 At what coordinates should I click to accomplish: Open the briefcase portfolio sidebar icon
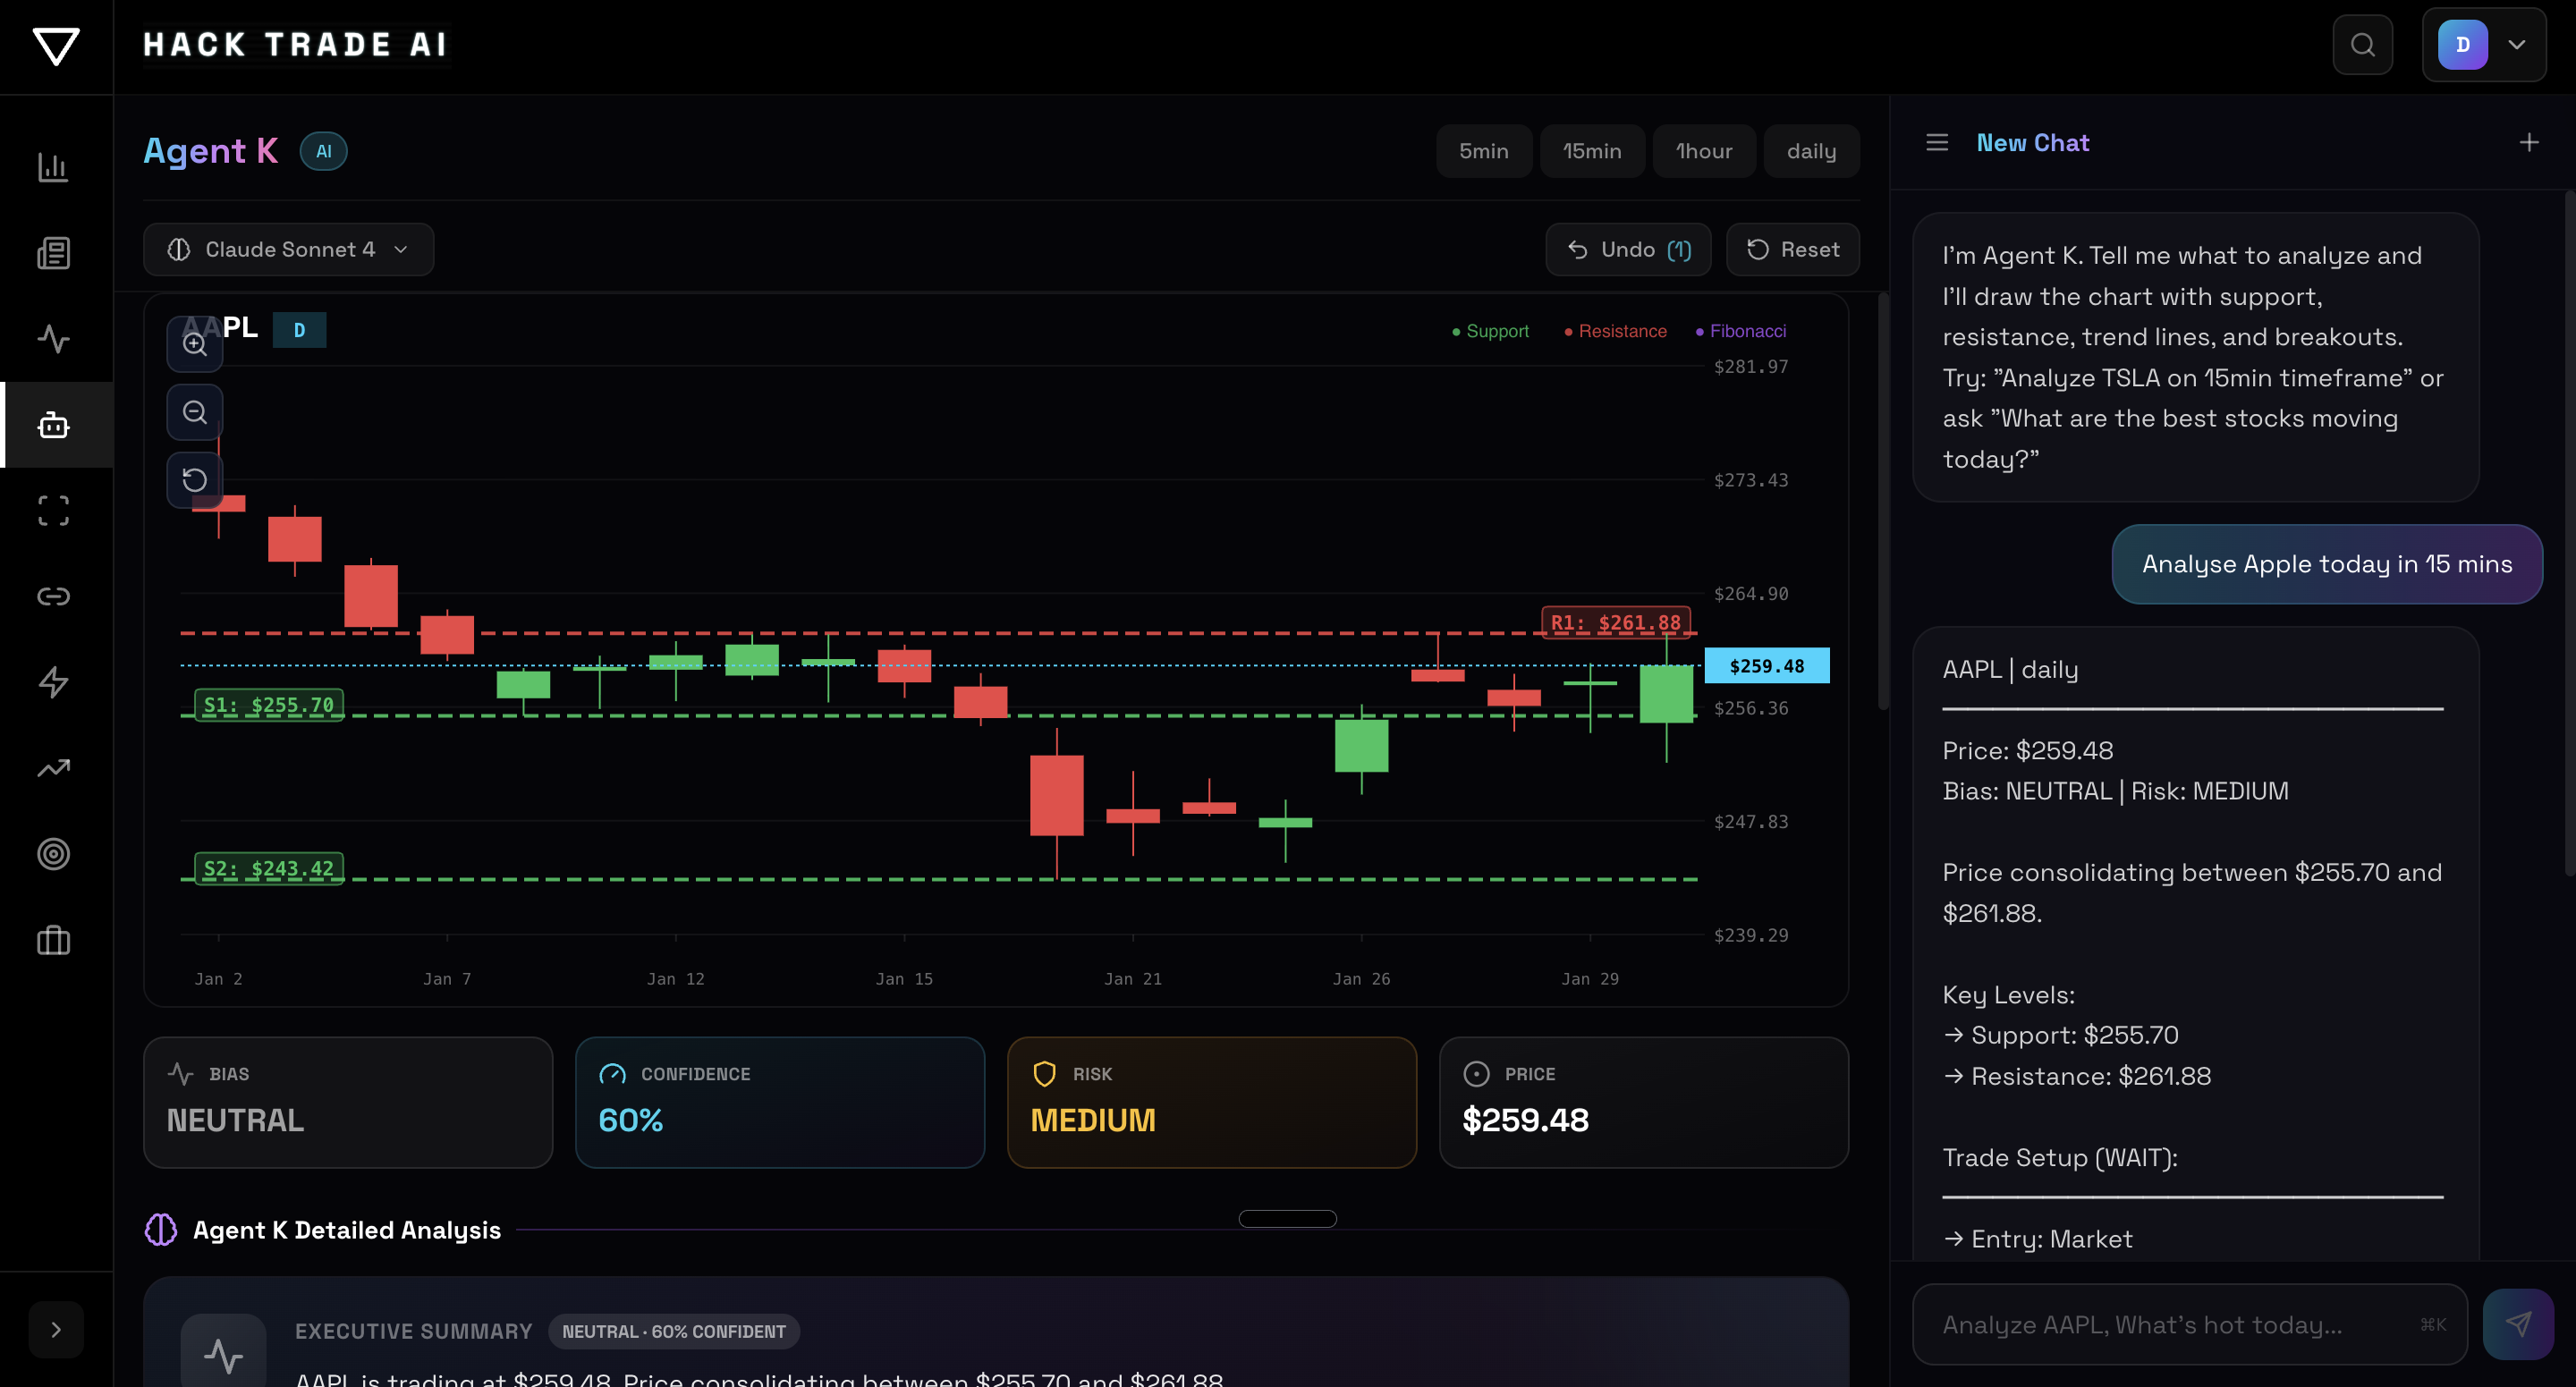(54, 940)
